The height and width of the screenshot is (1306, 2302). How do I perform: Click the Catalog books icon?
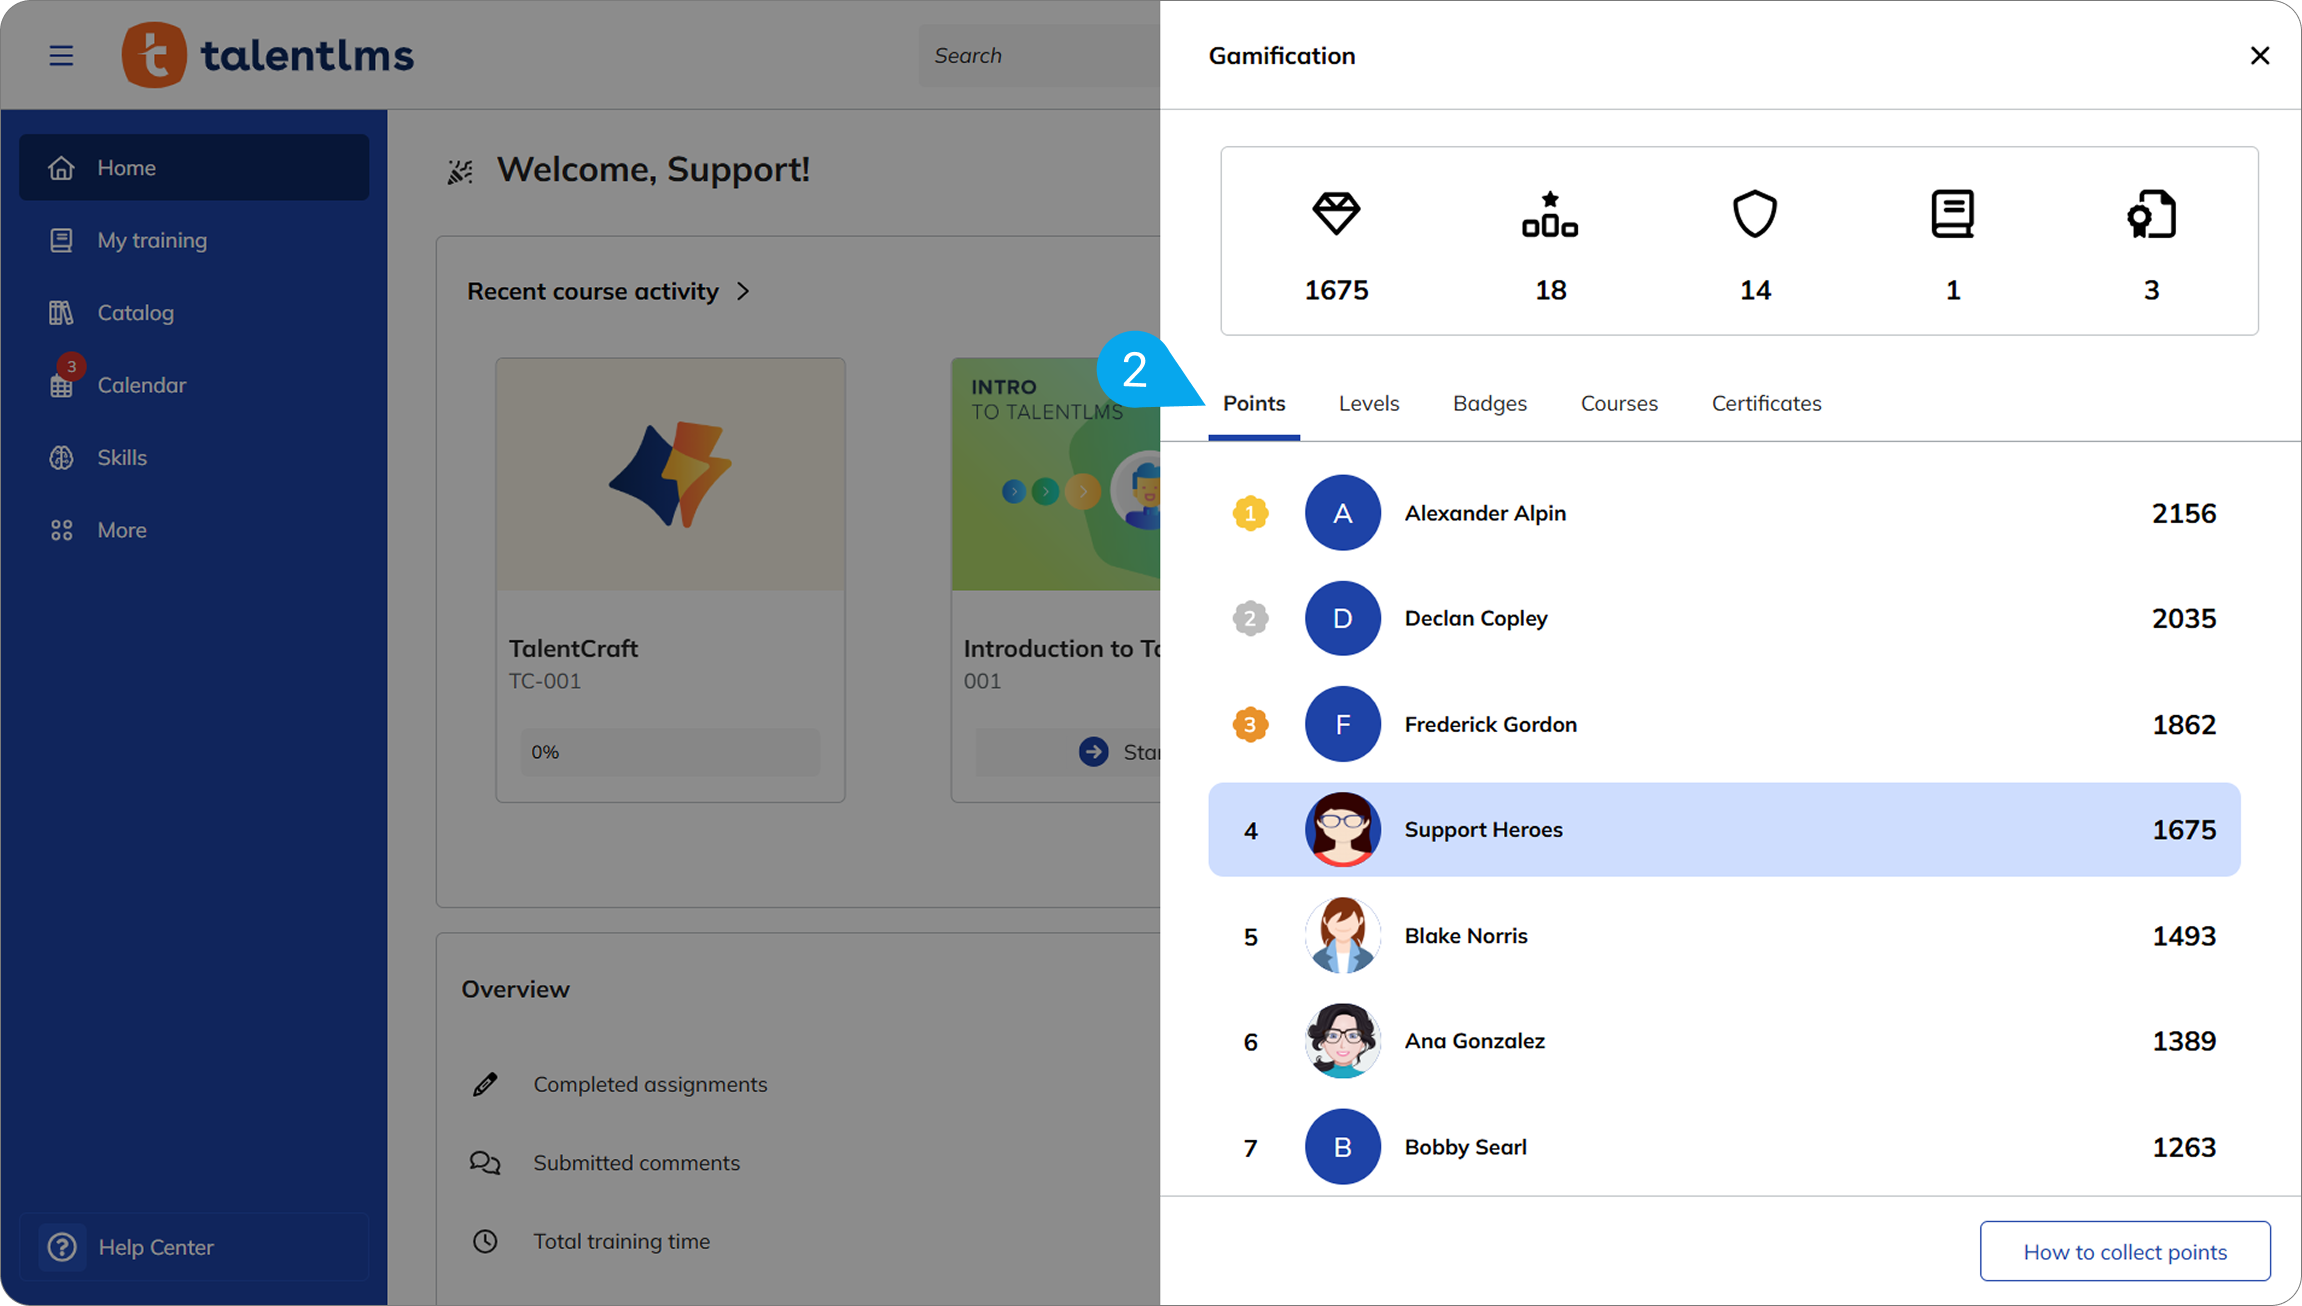tap(61, 313)
